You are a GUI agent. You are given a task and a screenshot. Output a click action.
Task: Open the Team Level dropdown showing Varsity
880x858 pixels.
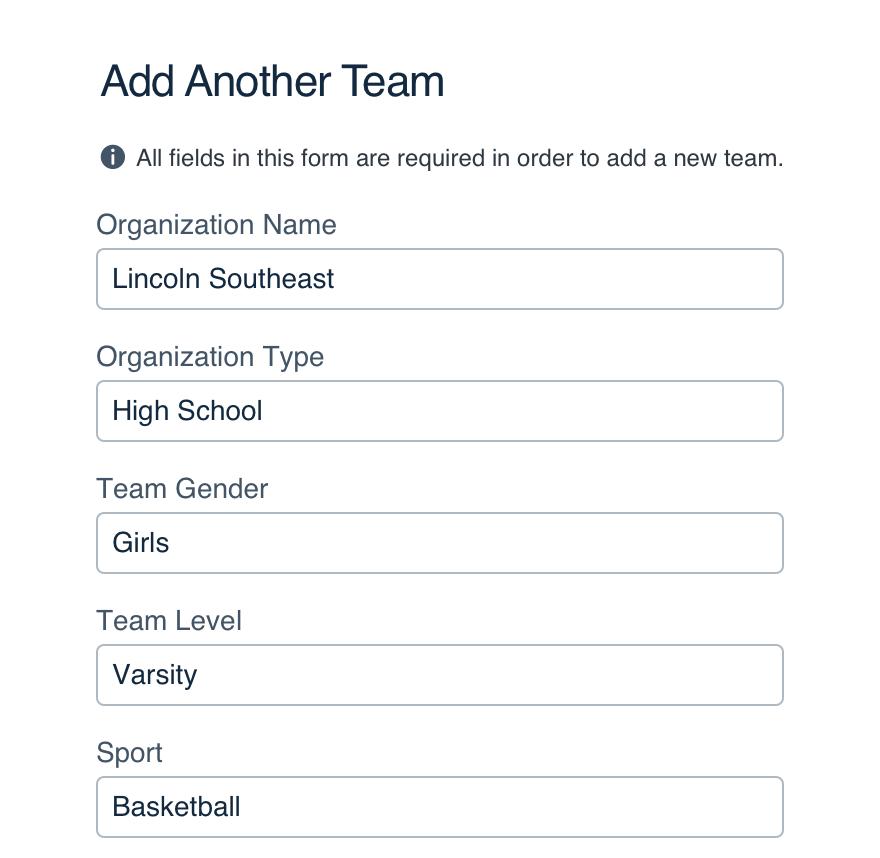(439, 675)
